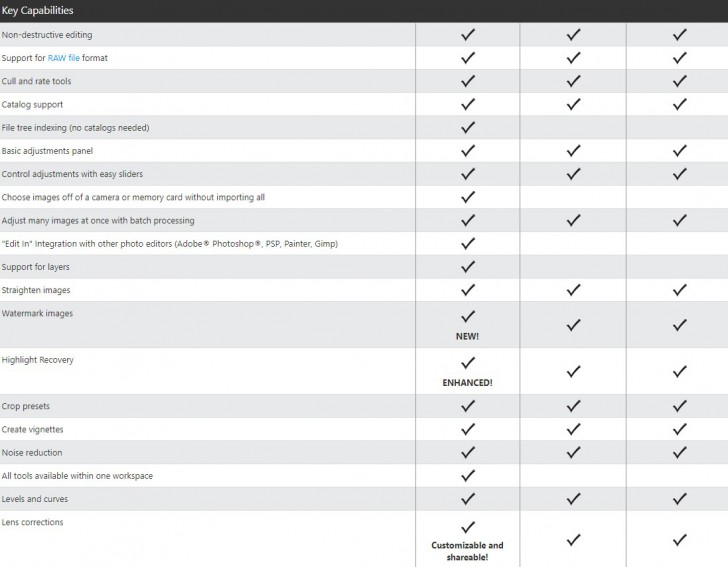The image size is (728, 567).
Task: Click the Lens corrections row label
Action: coord(35,522)
